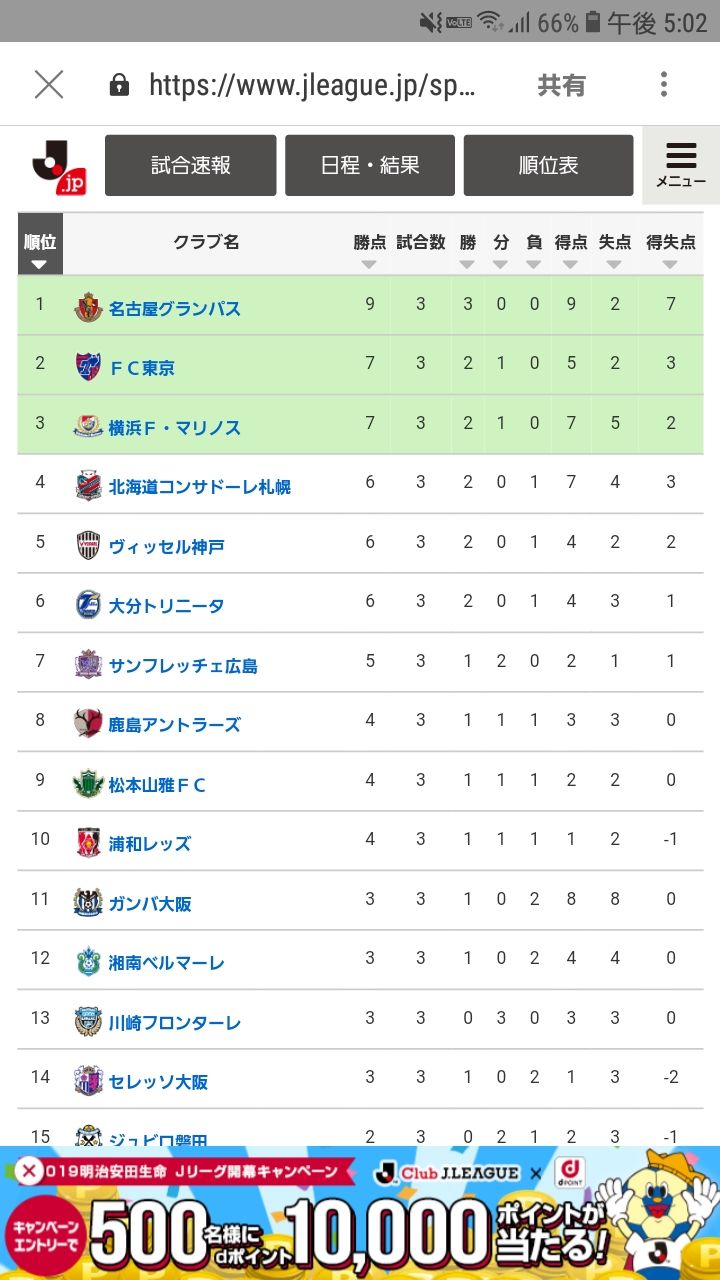The image size is (720, 1280).
Task: Tap the 共有 share button
Action: (x=561, y=85)
